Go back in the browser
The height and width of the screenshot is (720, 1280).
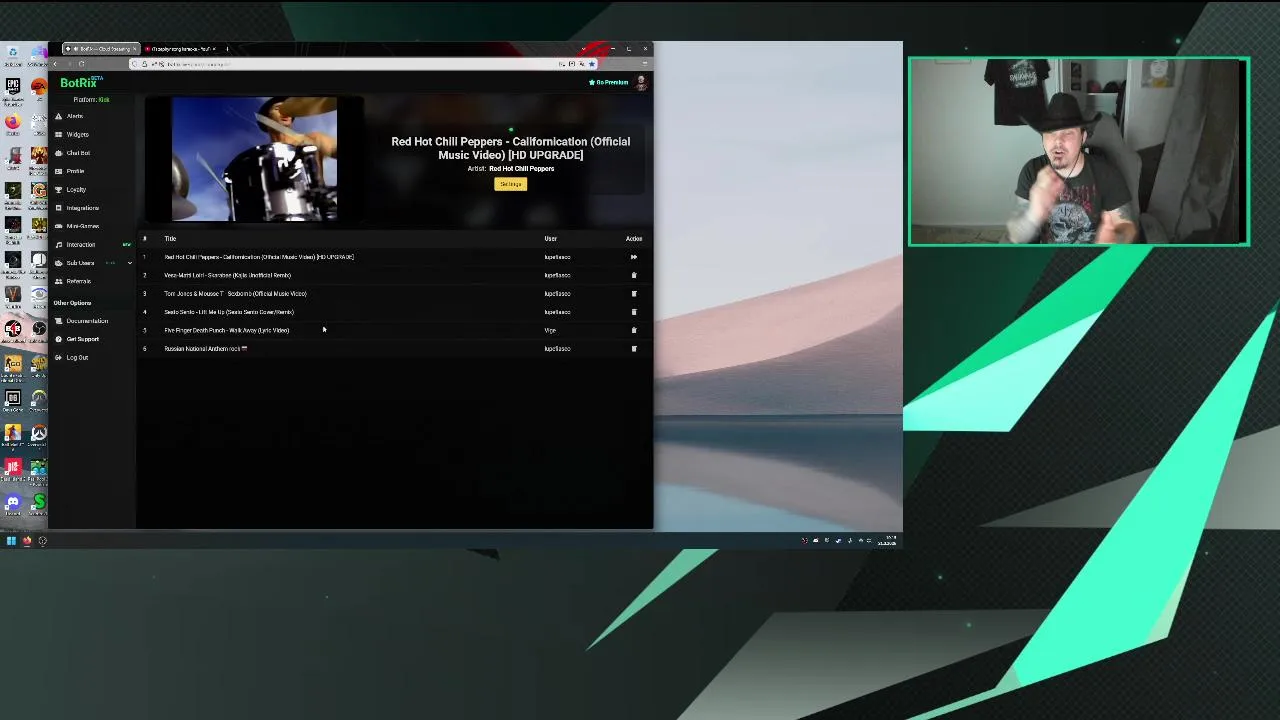point(56,64)
